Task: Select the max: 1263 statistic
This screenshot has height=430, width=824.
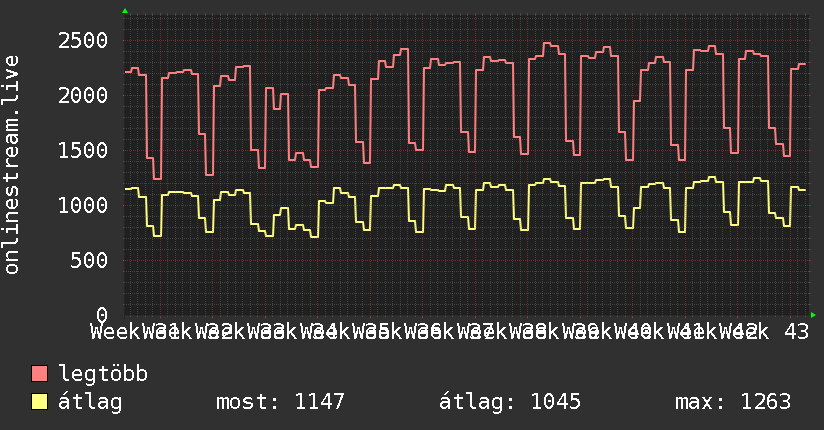Action: pos(733,402)
